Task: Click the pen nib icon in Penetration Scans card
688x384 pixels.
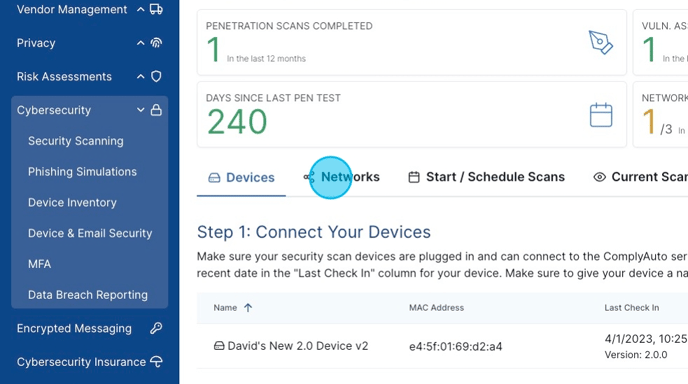Action: 601,43
